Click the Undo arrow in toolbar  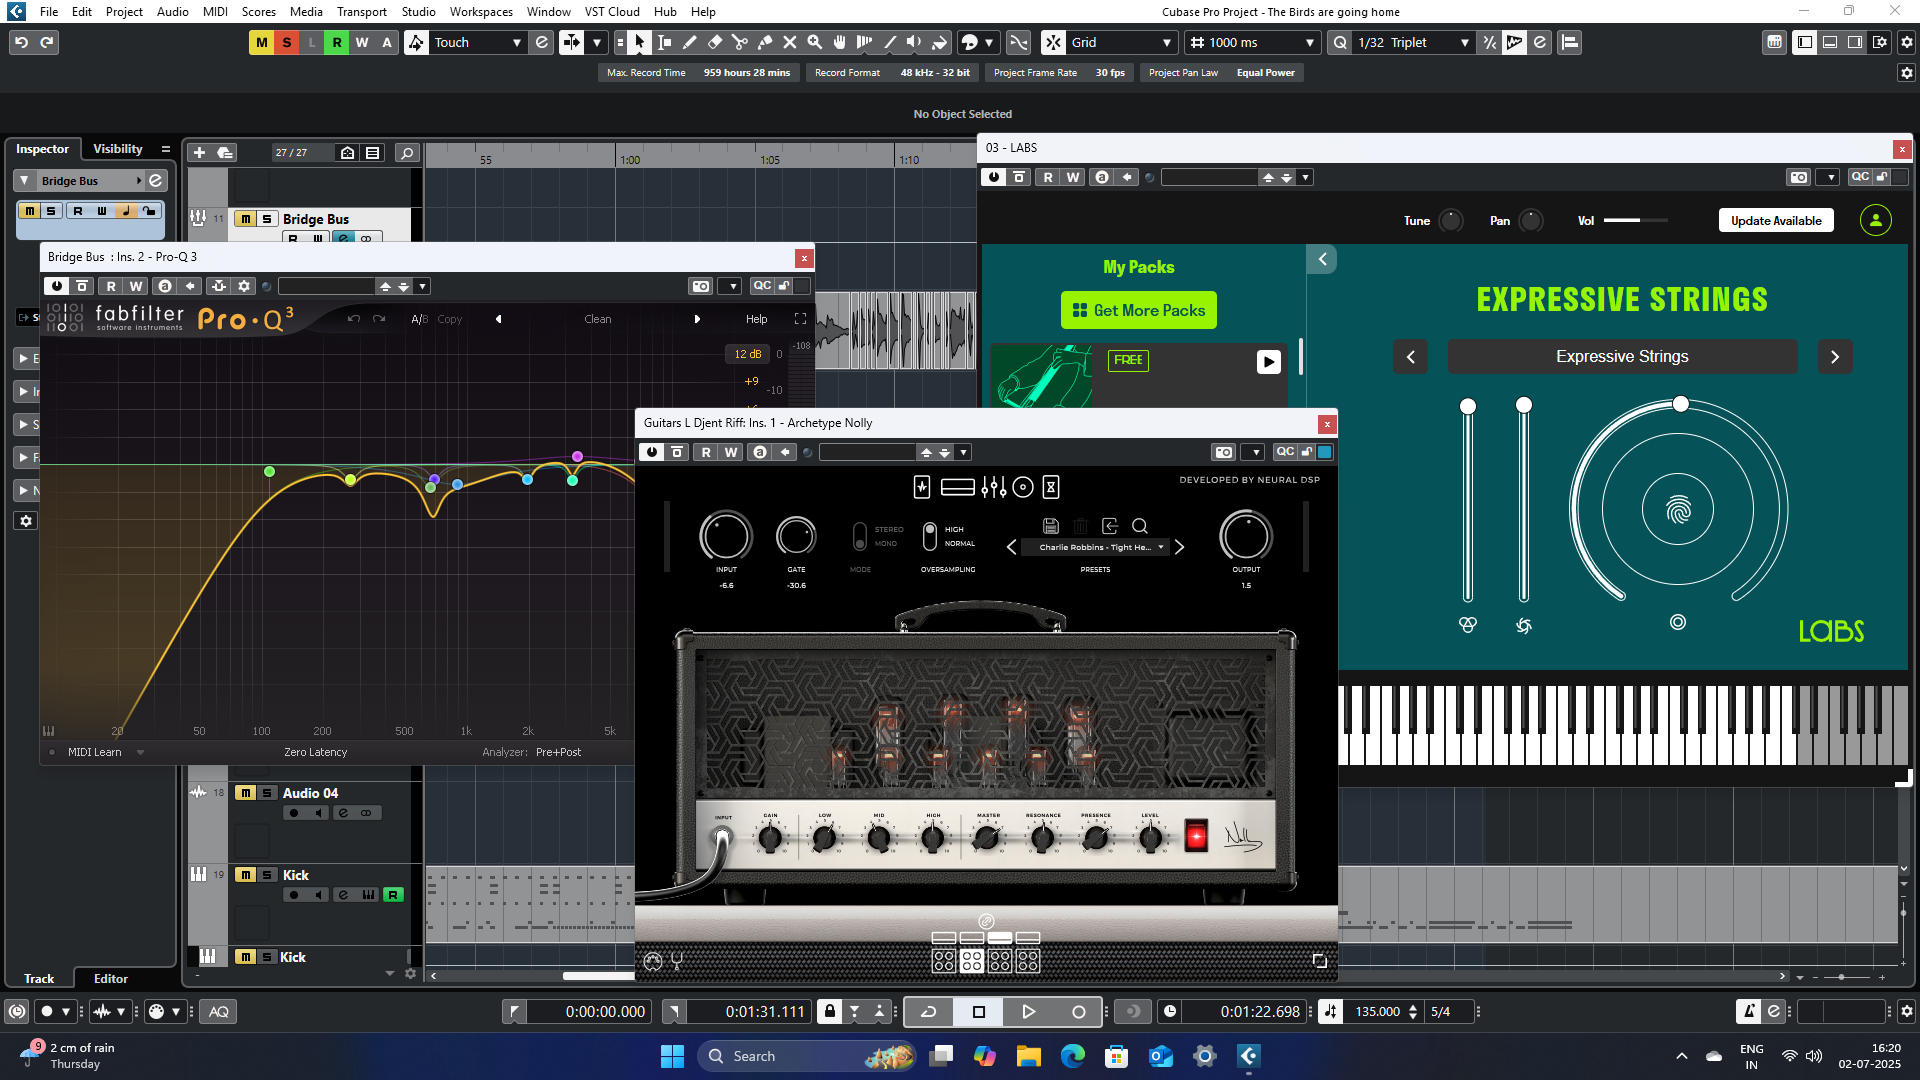click(21, 42)
